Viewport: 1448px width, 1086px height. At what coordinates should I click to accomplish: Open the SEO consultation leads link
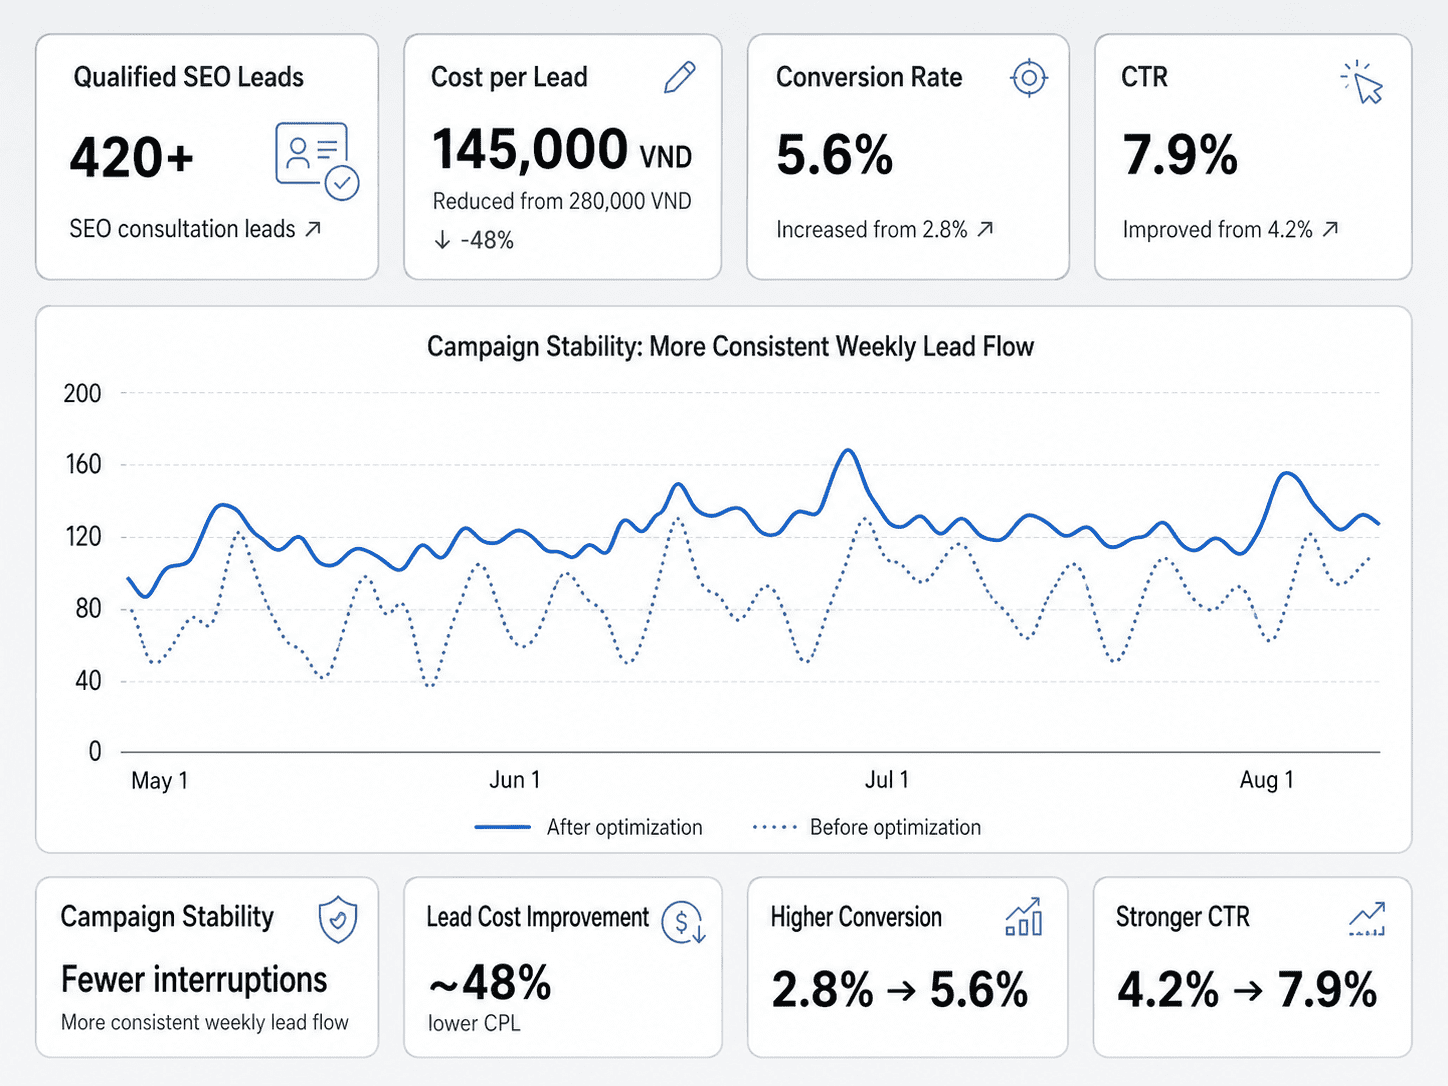(195, 229)
